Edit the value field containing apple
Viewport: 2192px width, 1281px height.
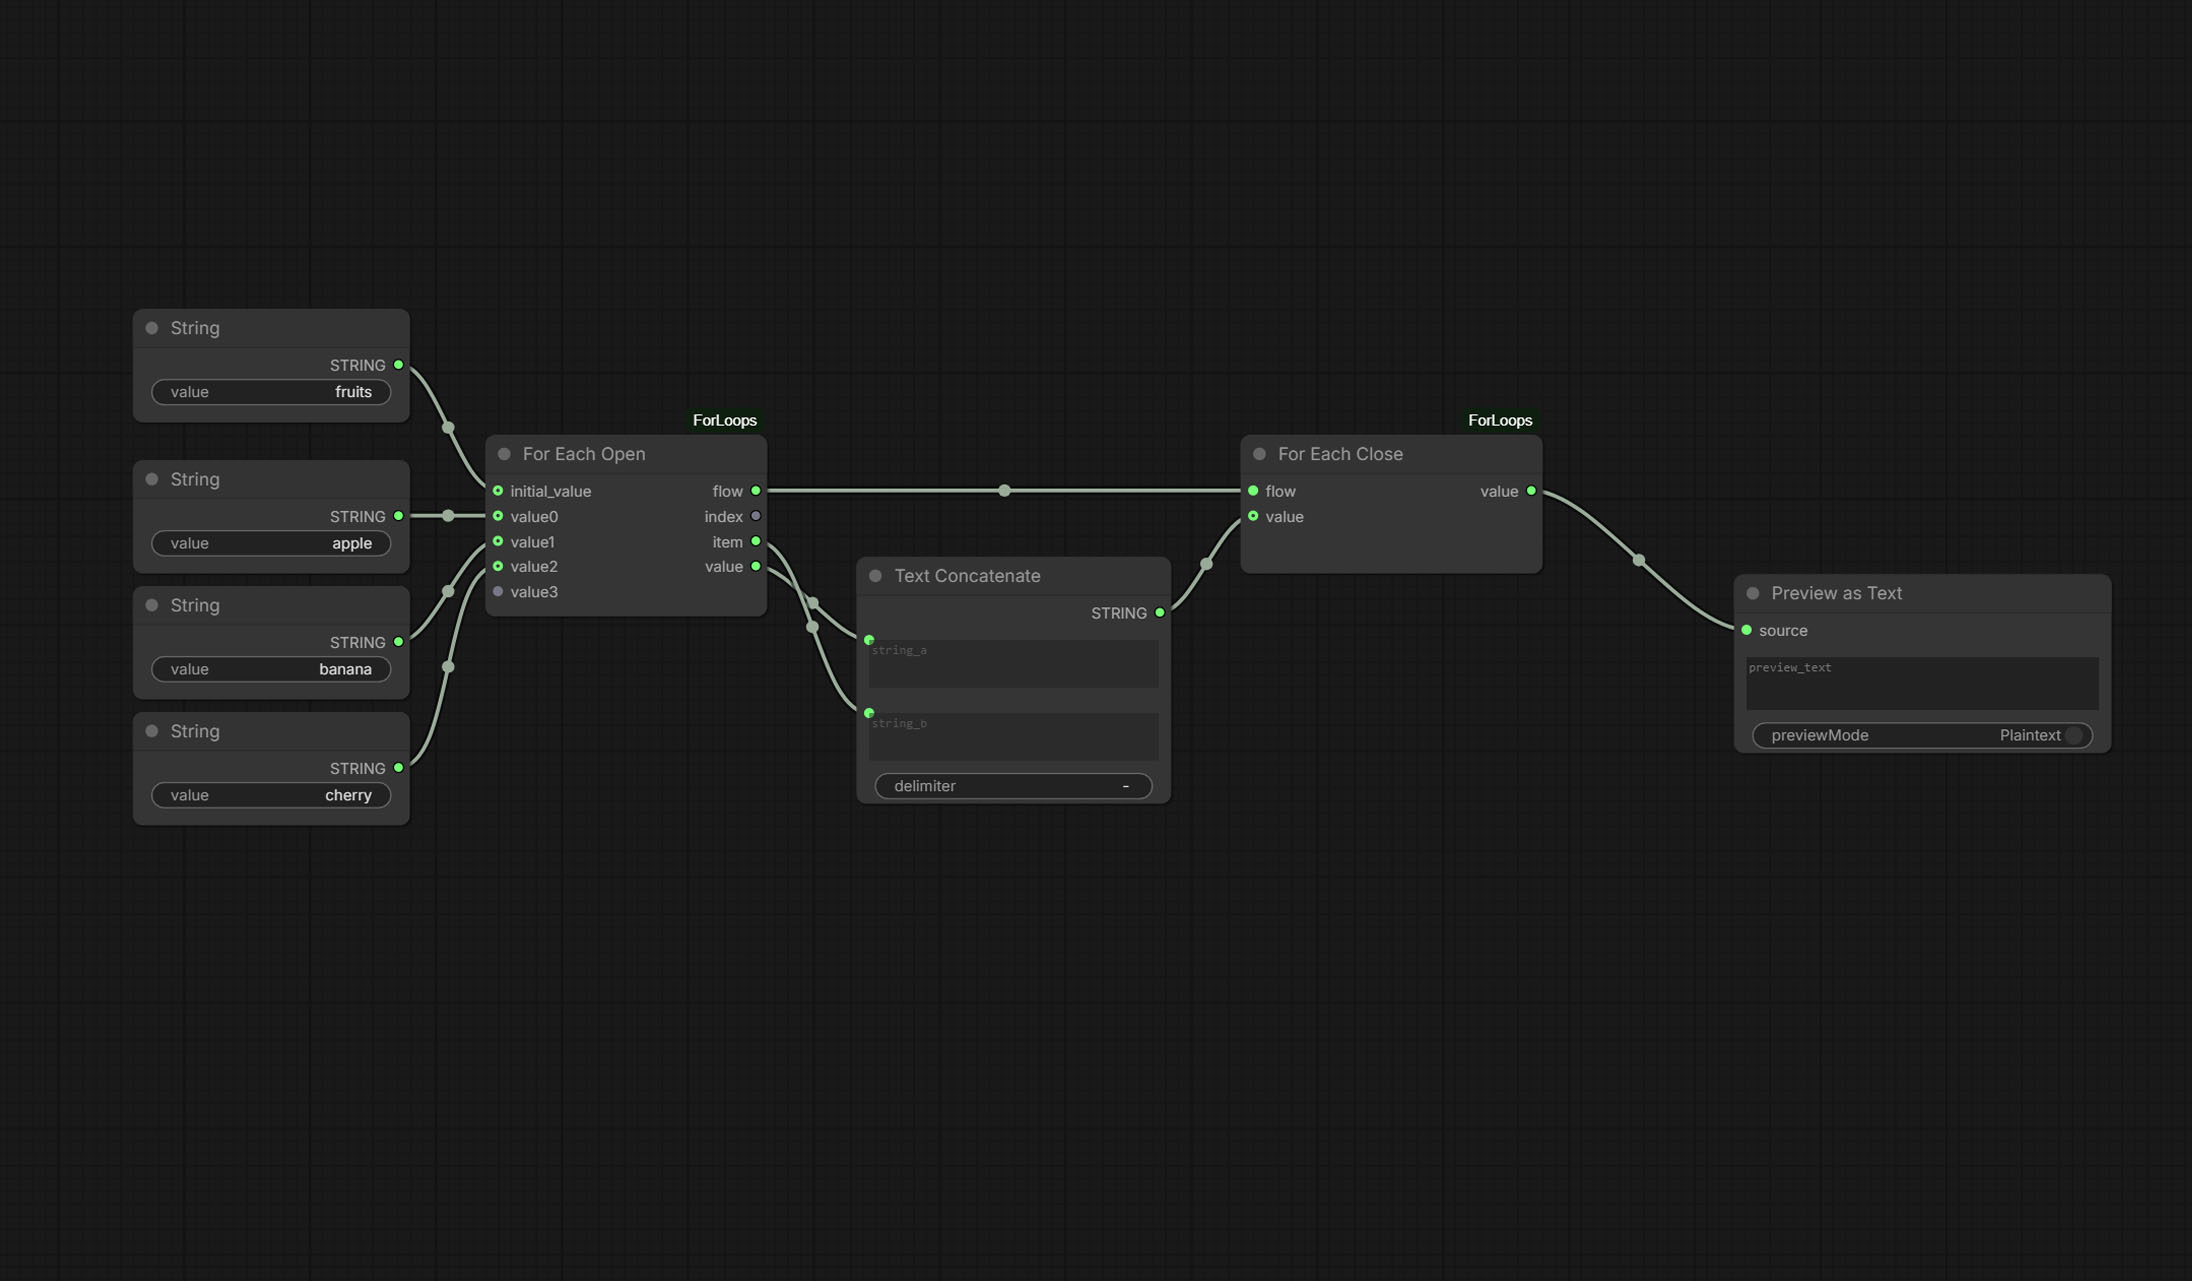coord(271,543)
